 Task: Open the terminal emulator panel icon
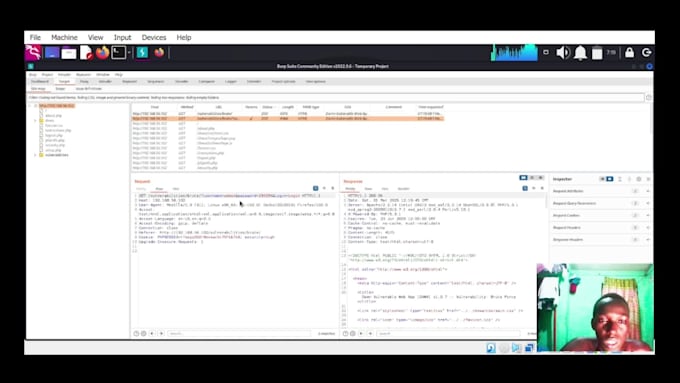pos(118,52)
